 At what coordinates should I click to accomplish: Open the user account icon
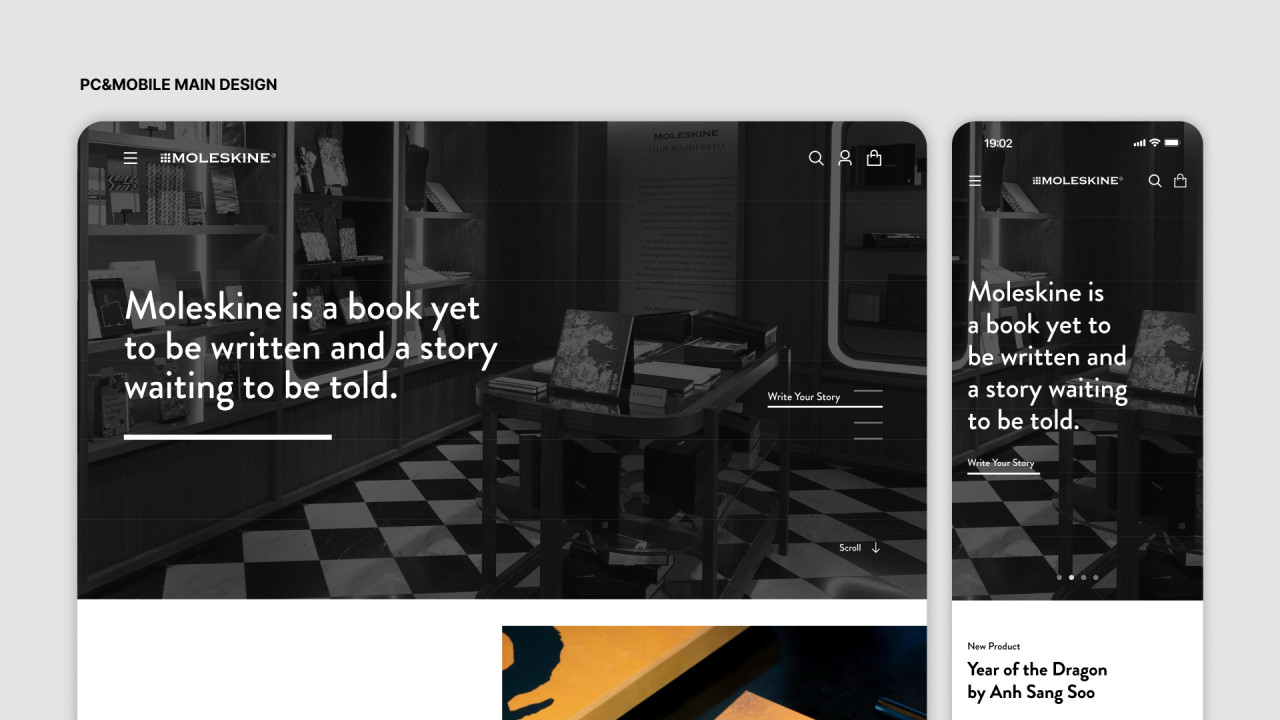(845, 158)
